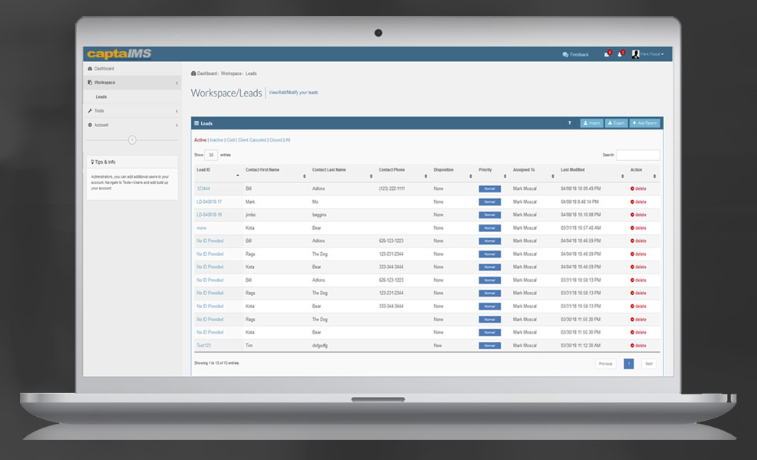Image resolution: width=757 pixels, height=460 pixels.
Task: Open the Show entries count box
Action: (211, 155)
